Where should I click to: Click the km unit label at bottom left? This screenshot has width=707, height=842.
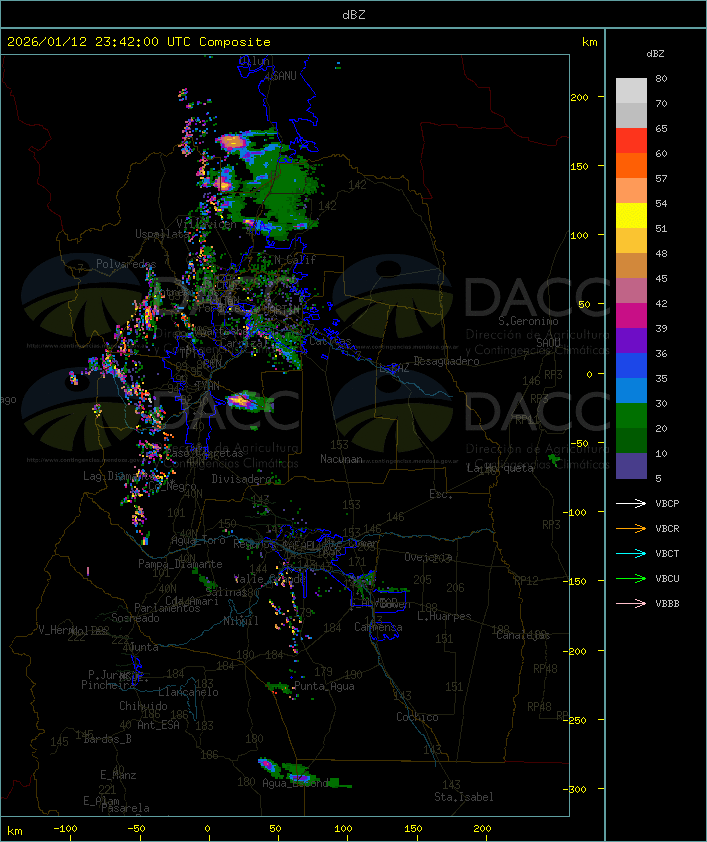click(14, 831)
